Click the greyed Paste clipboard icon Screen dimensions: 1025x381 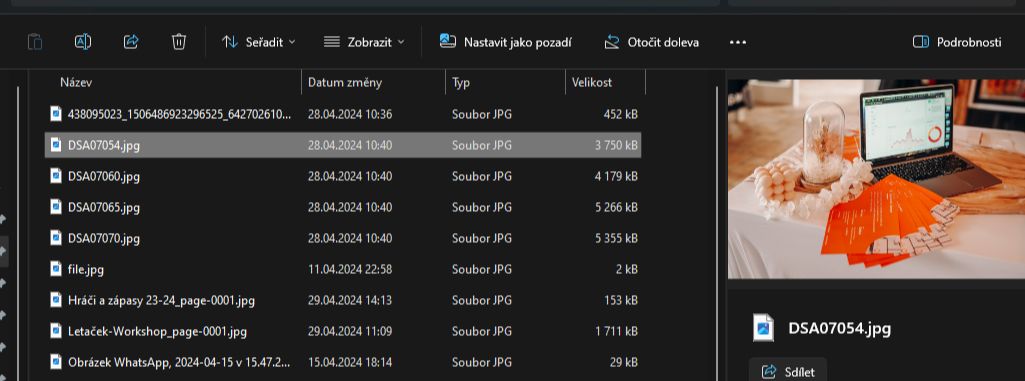35,42
